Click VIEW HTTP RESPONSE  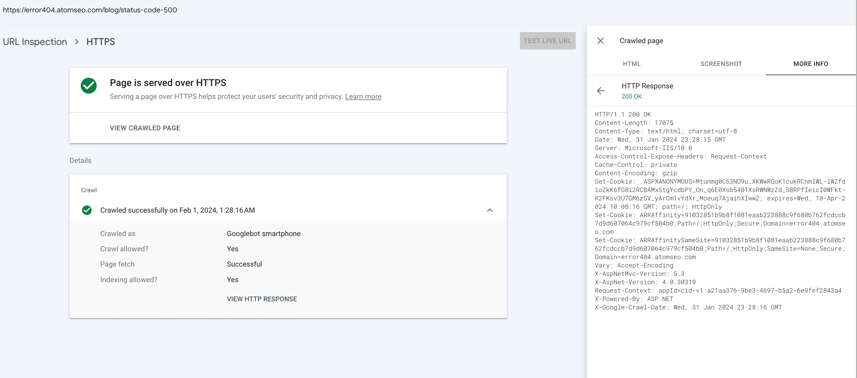[262, 299]
